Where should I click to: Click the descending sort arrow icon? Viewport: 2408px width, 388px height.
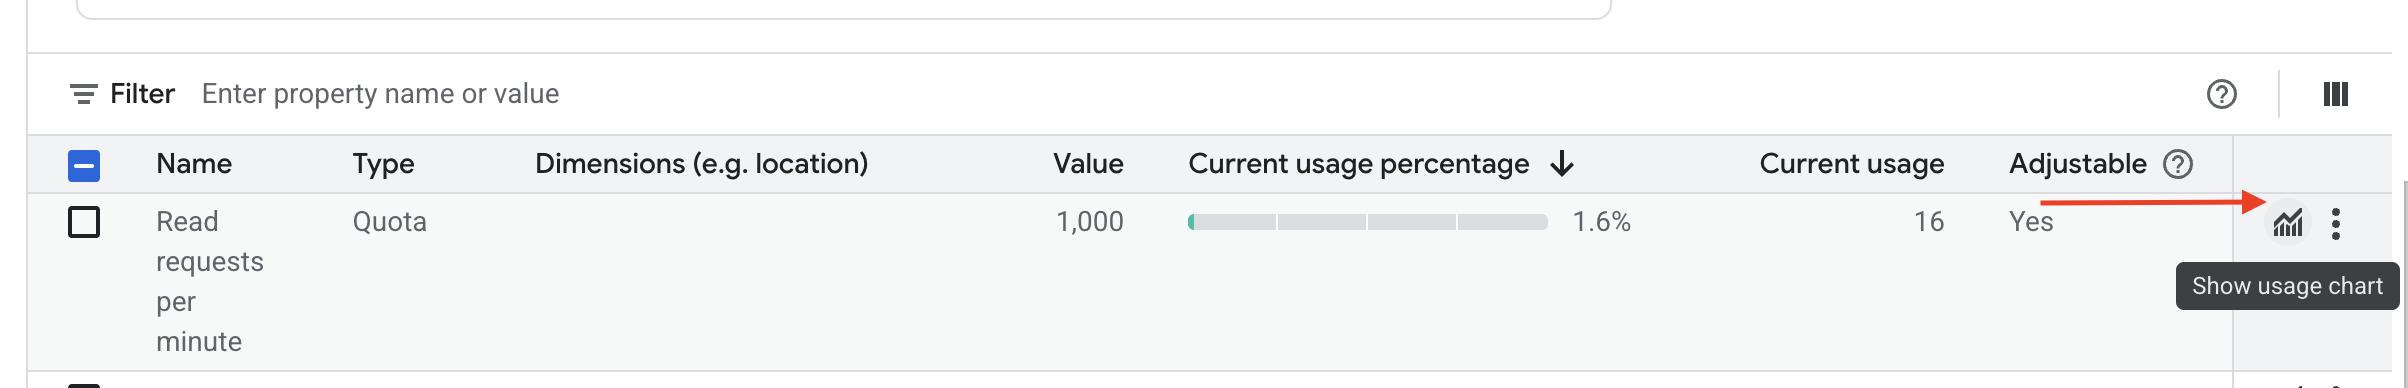coord(1561,163)
